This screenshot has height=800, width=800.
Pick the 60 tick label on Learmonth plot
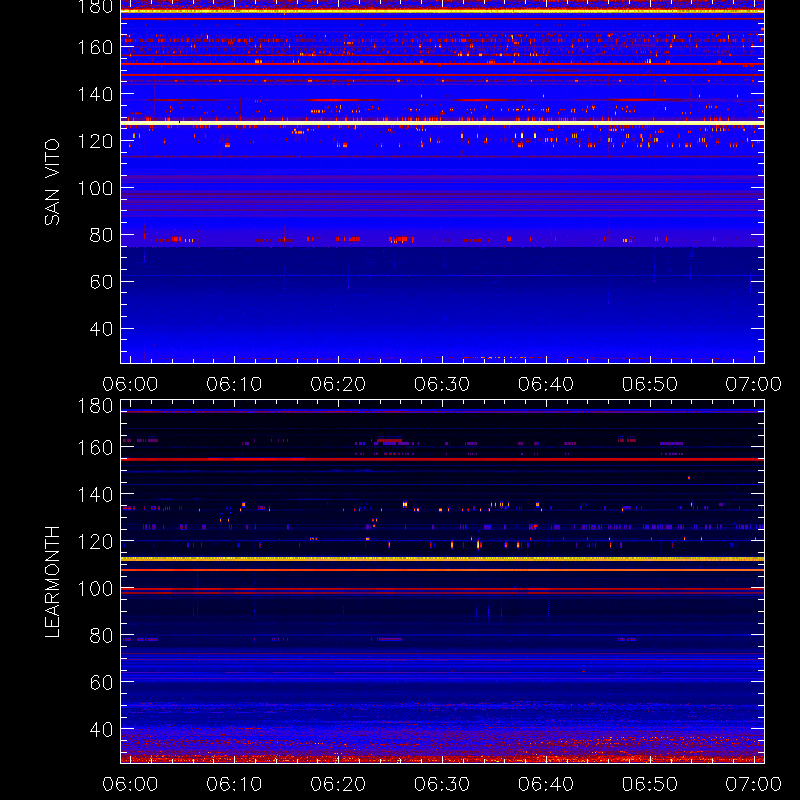102,682
